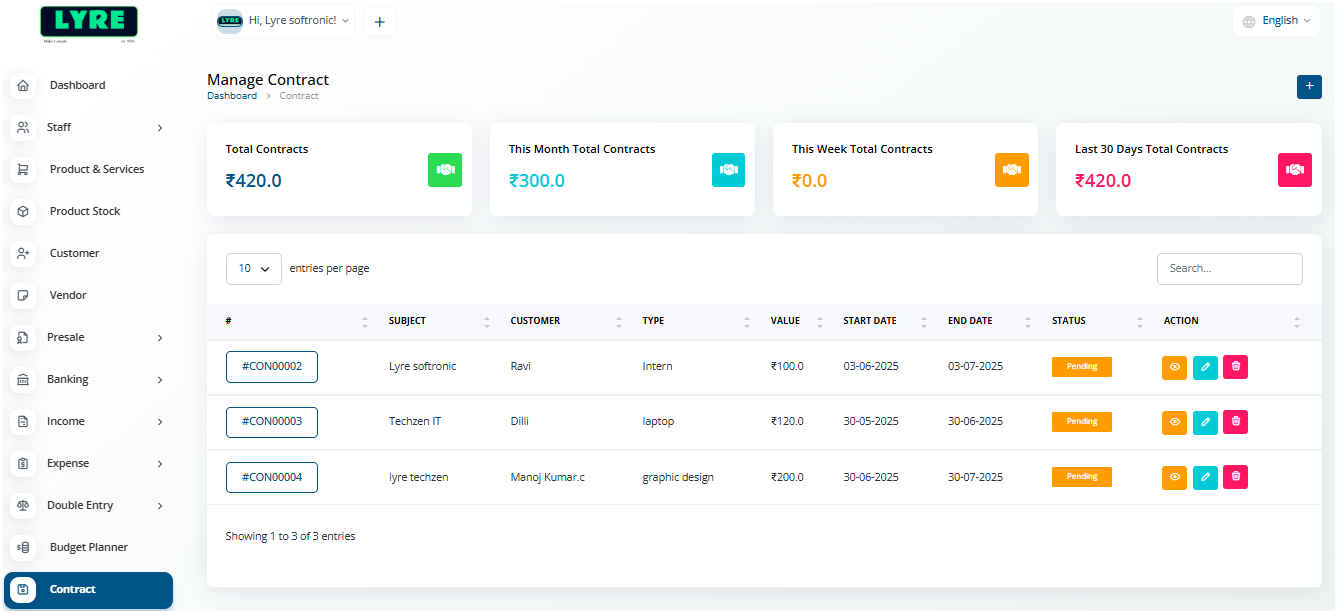Screen dimensions: 1337x613
Task: Click the green handshake Total Contracts icon
Action: pos(444,170)
